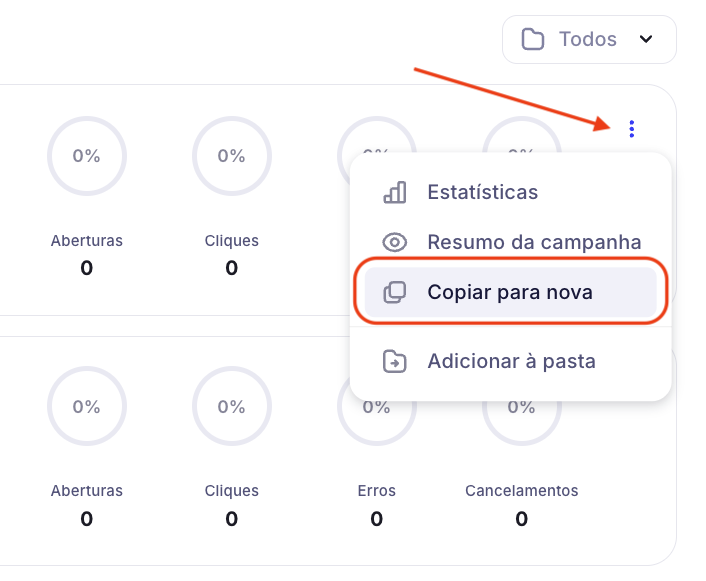Click the Aberturas label in the top card

(x=87, y=241)
